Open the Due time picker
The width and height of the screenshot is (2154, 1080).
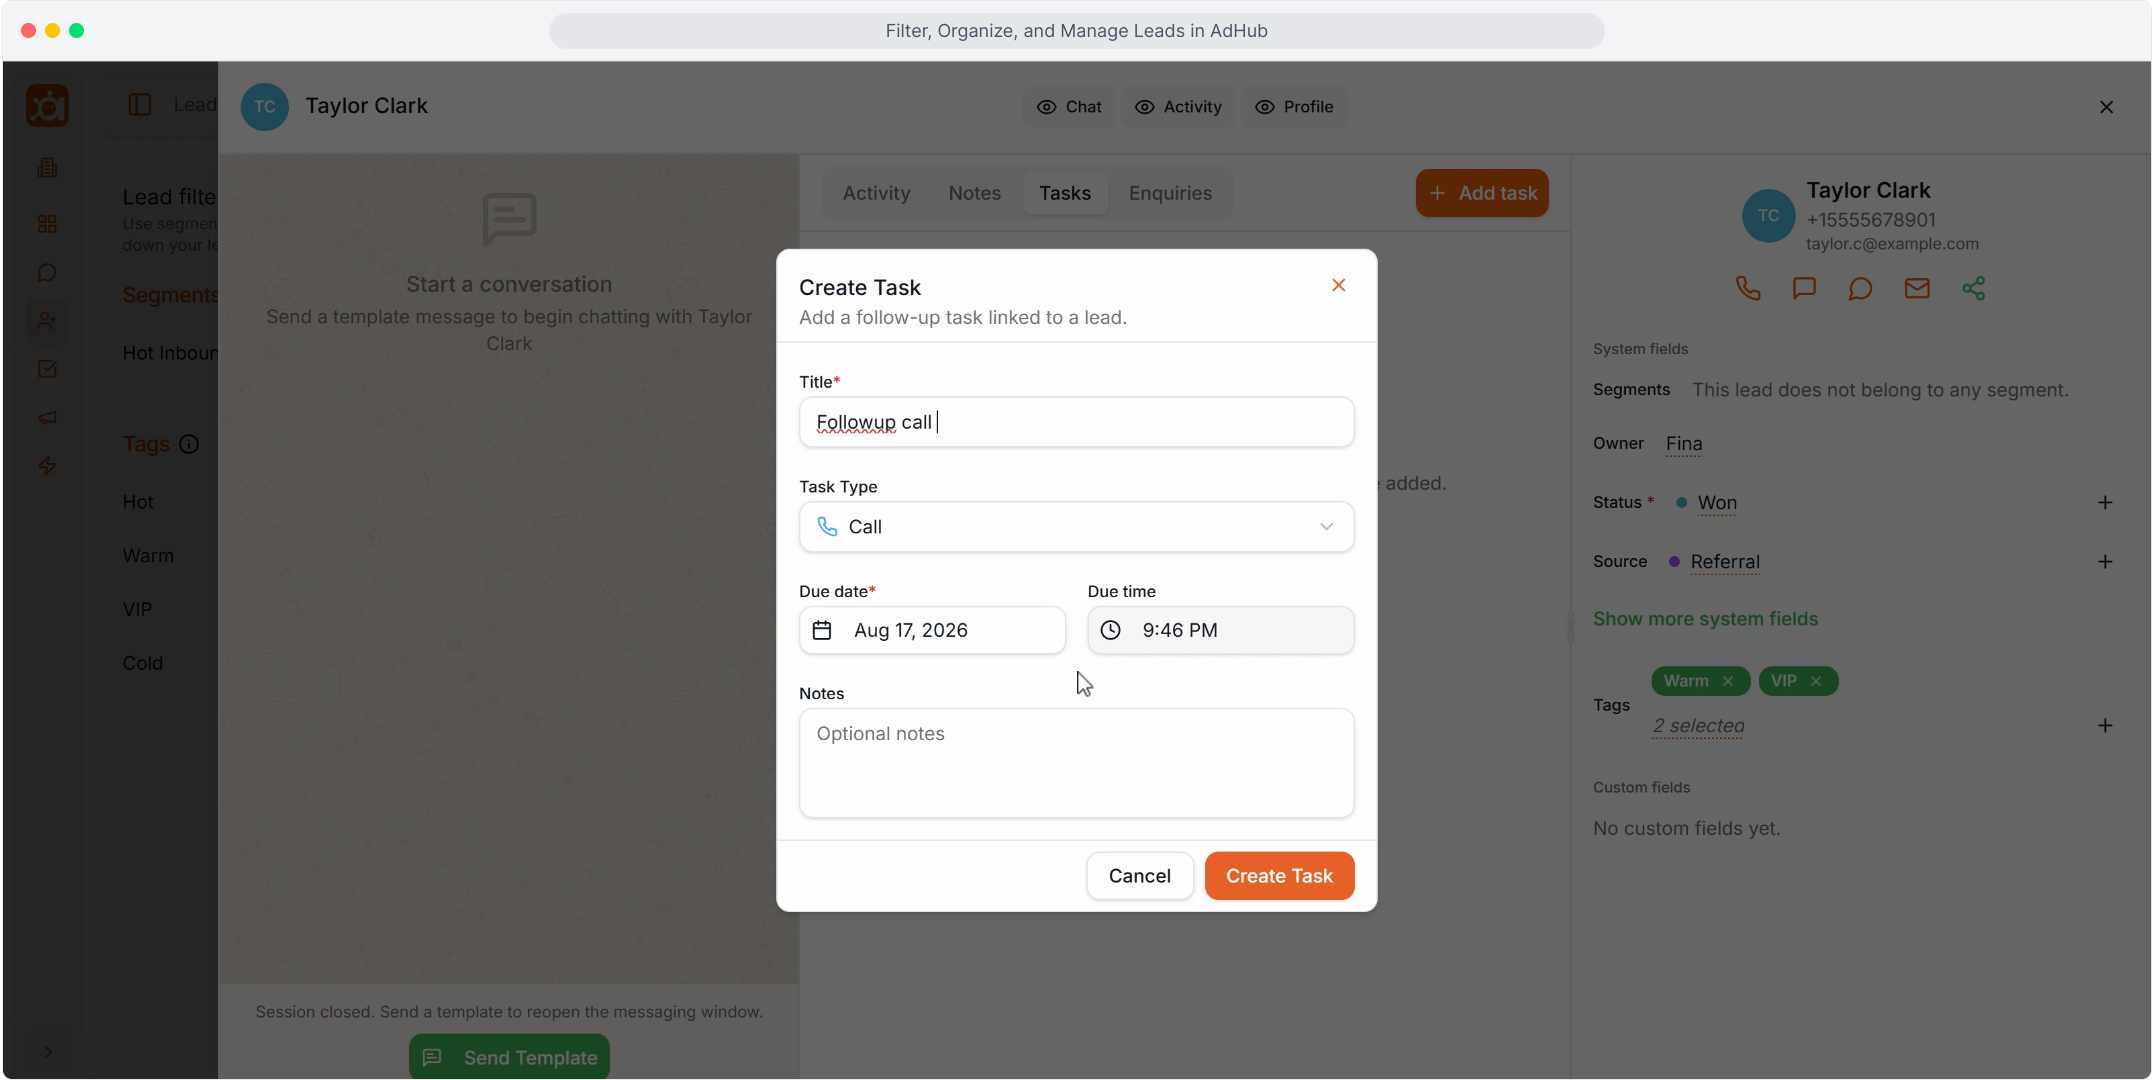click(x=1220, y=630)
